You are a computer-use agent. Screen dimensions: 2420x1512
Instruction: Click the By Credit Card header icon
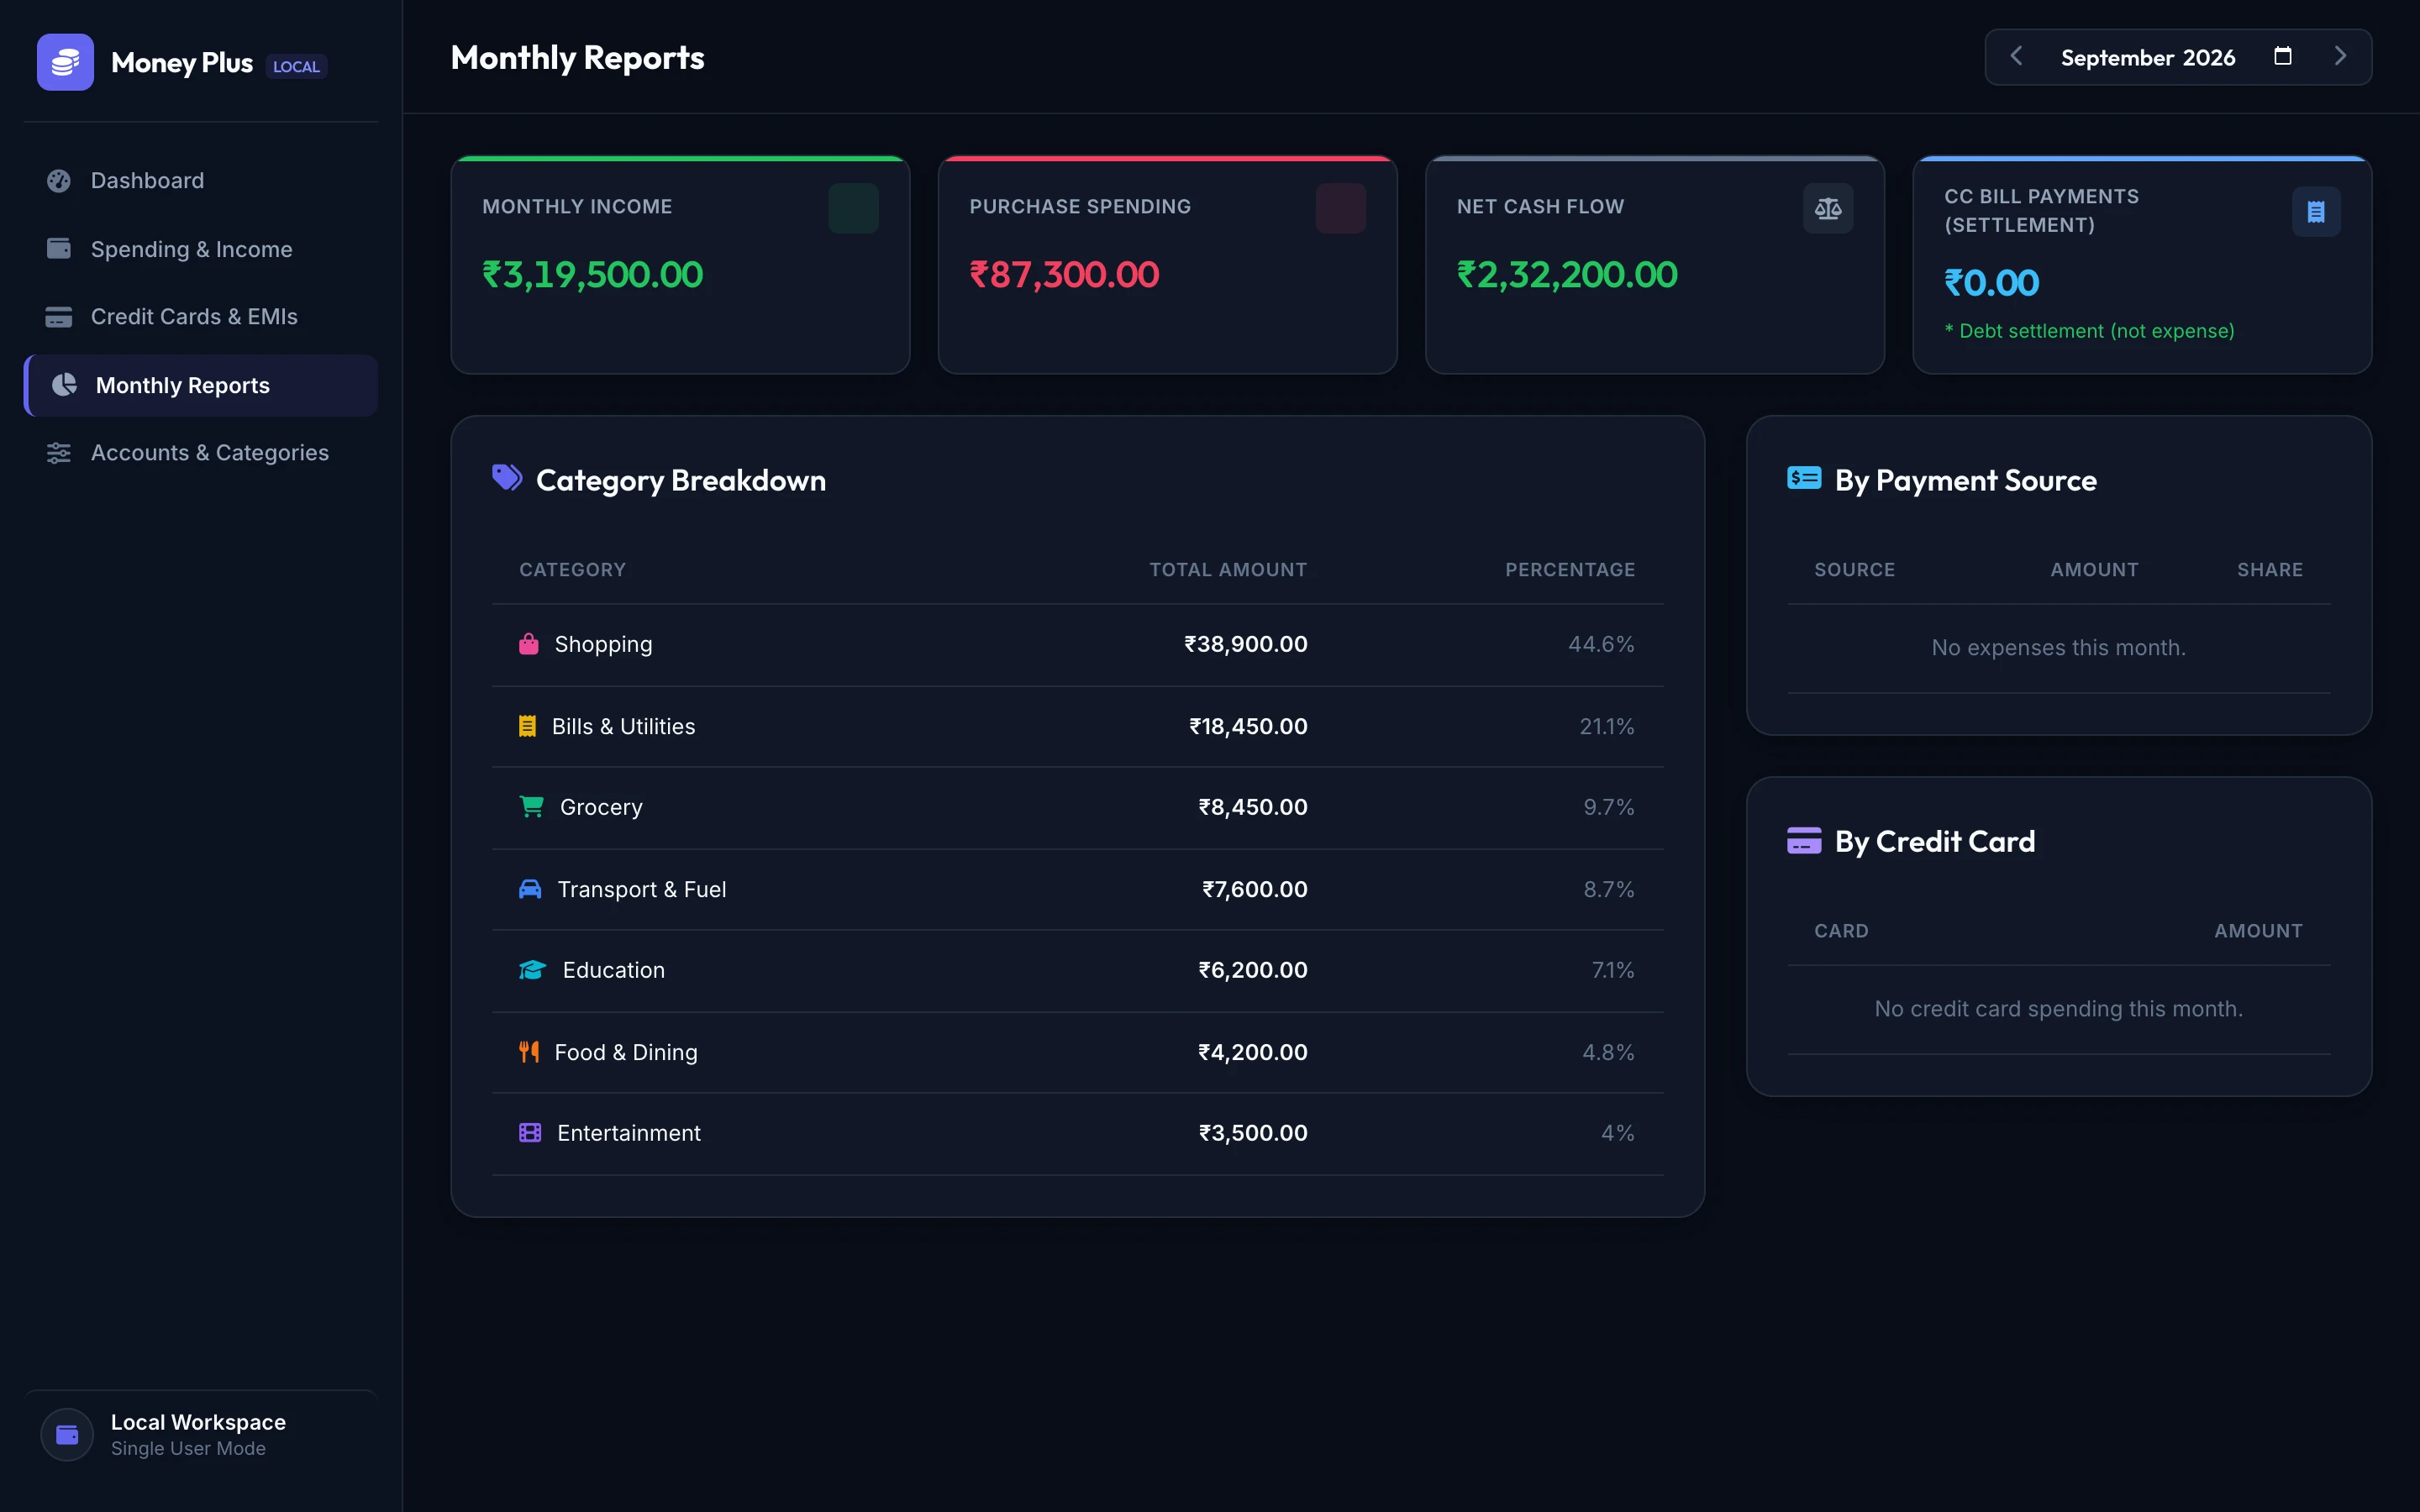[1804, 840]
